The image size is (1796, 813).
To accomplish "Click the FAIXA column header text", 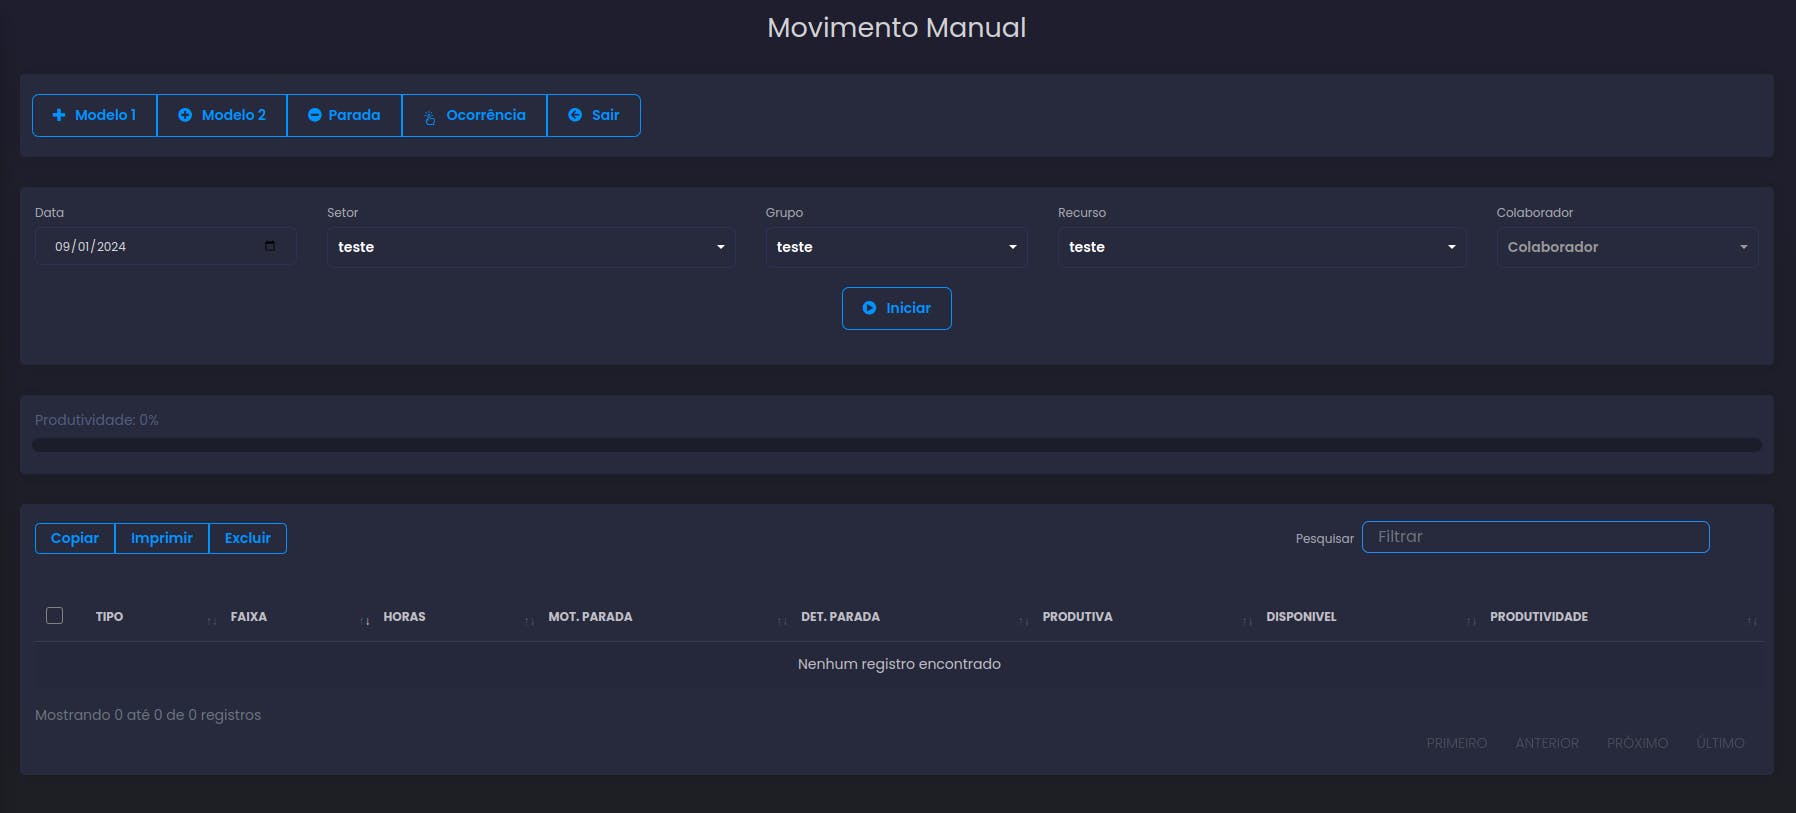I will [249, 617].
